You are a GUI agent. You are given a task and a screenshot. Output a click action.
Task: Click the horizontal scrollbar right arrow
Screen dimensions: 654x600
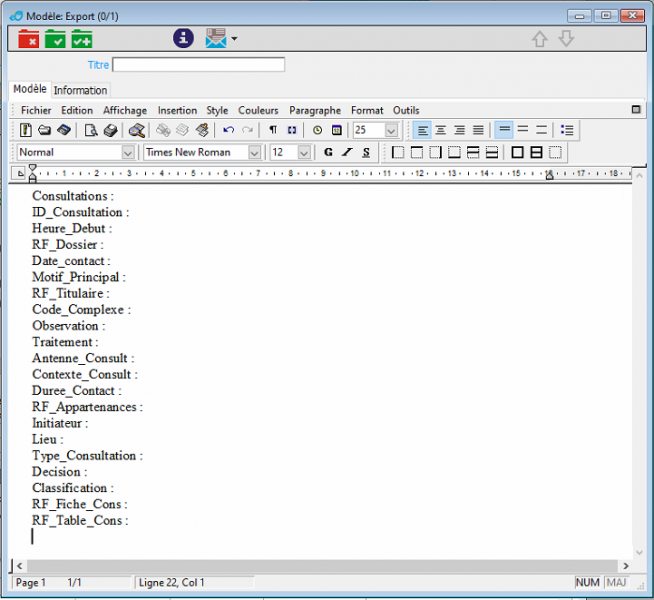click(626, 566)
